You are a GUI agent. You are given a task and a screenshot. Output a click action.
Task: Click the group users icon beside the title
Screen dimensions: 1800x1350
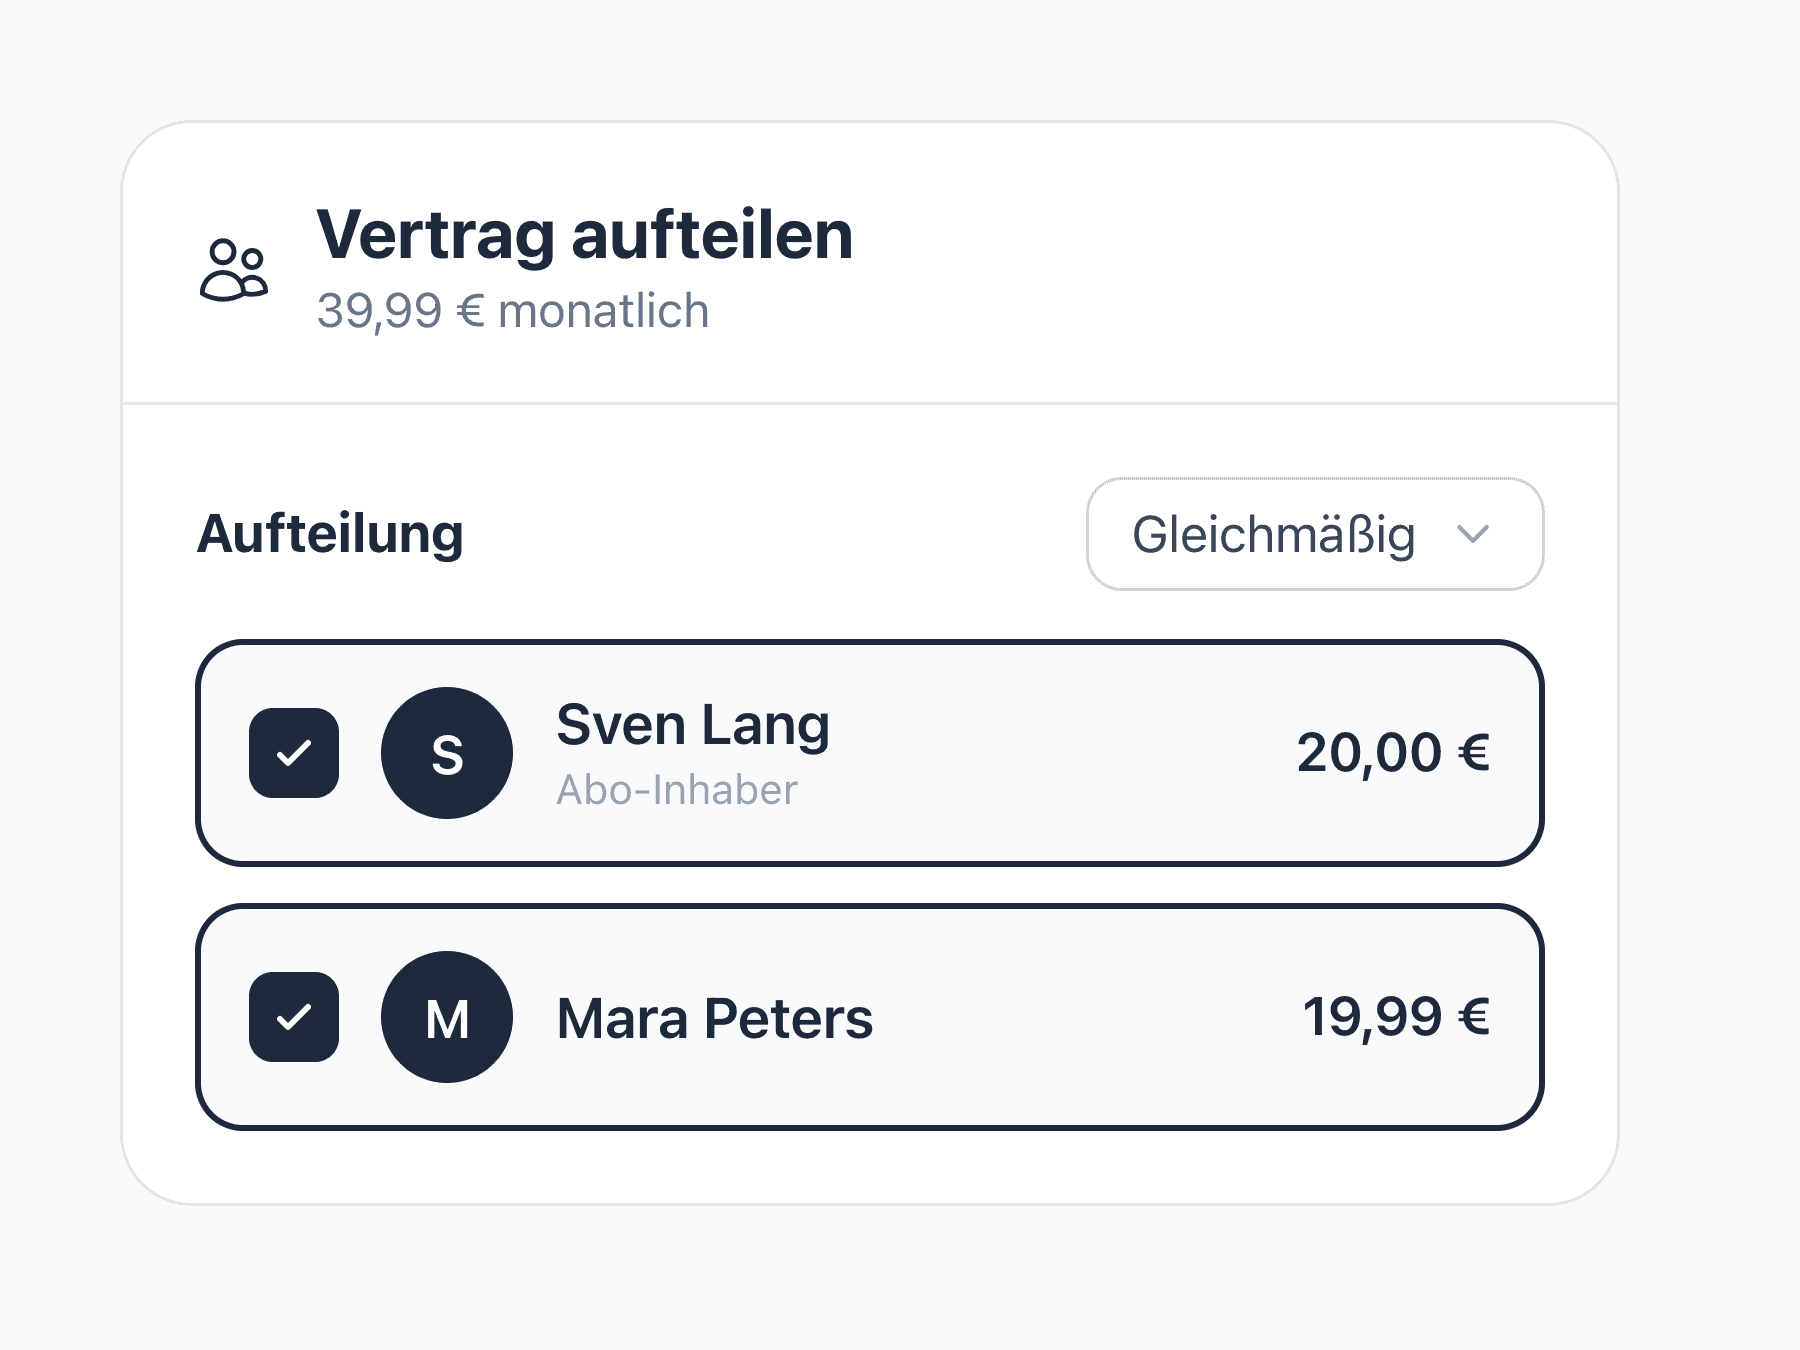(x=234, y=269)
